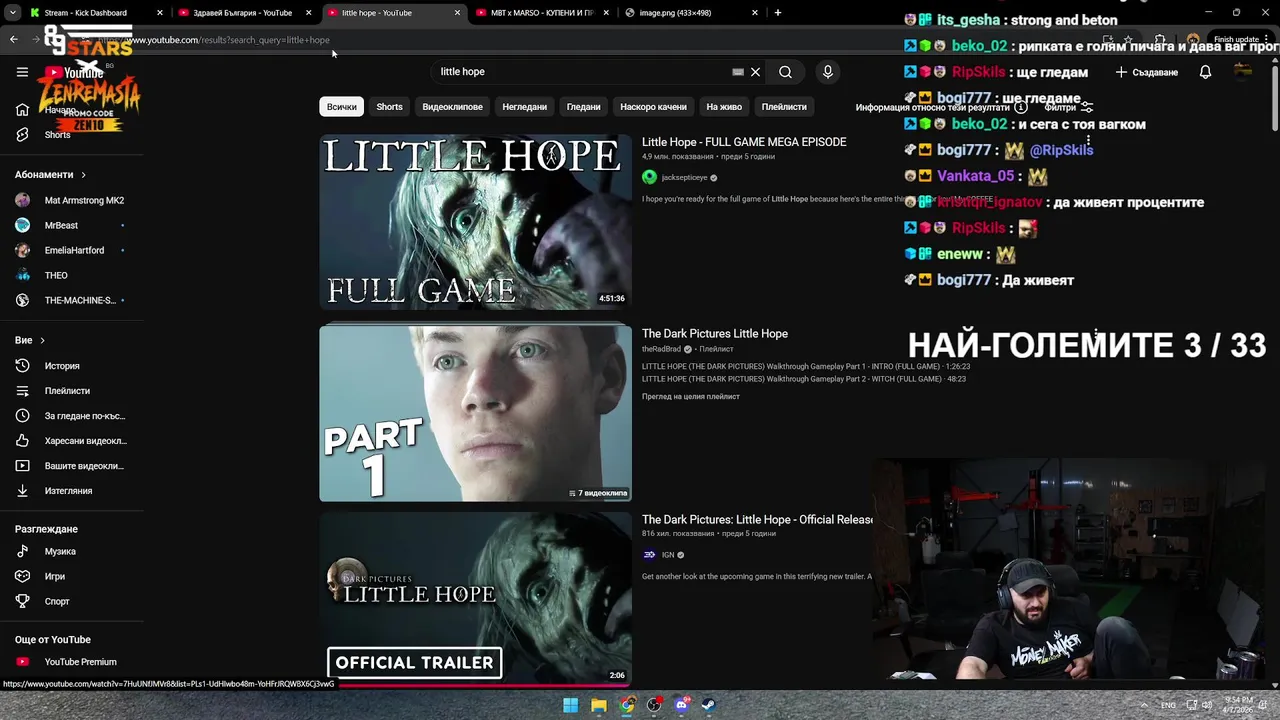The width and height of the screenshot is (1280, 720).
Task: Open Steam from the taskbar
Action: (x=708, y=705)
